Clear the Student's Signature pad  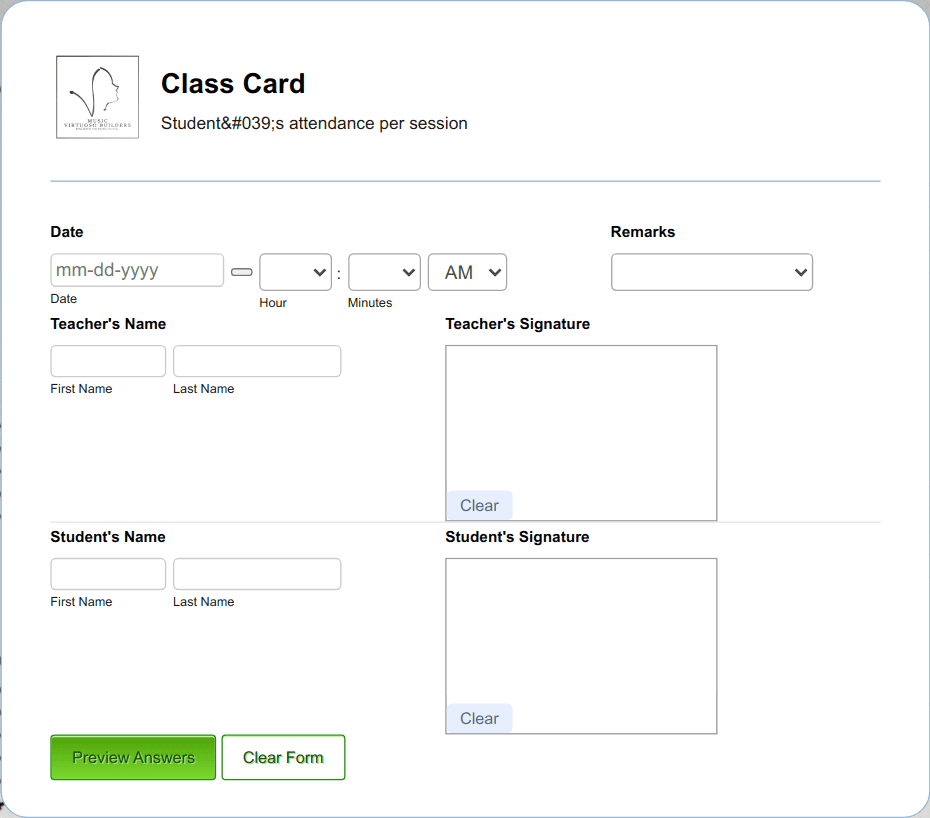tap(479, 718)
